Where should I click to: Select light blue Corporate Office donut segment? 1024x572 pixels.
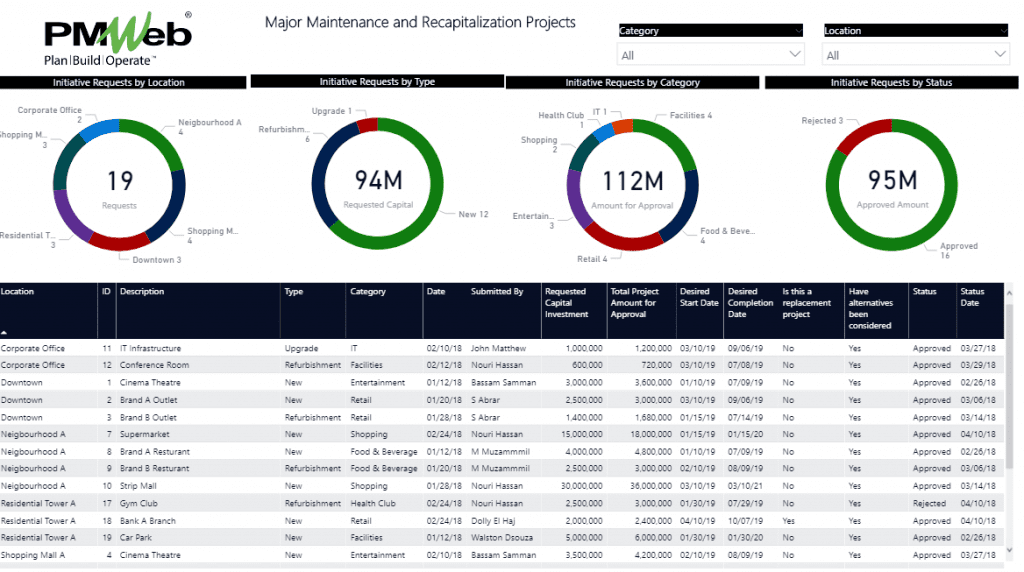point(99,129)
